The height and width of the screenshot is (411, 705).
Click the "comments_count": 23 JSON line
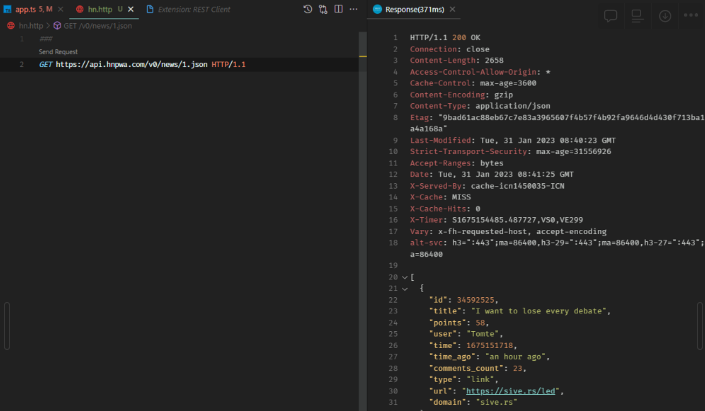[477, 368]
